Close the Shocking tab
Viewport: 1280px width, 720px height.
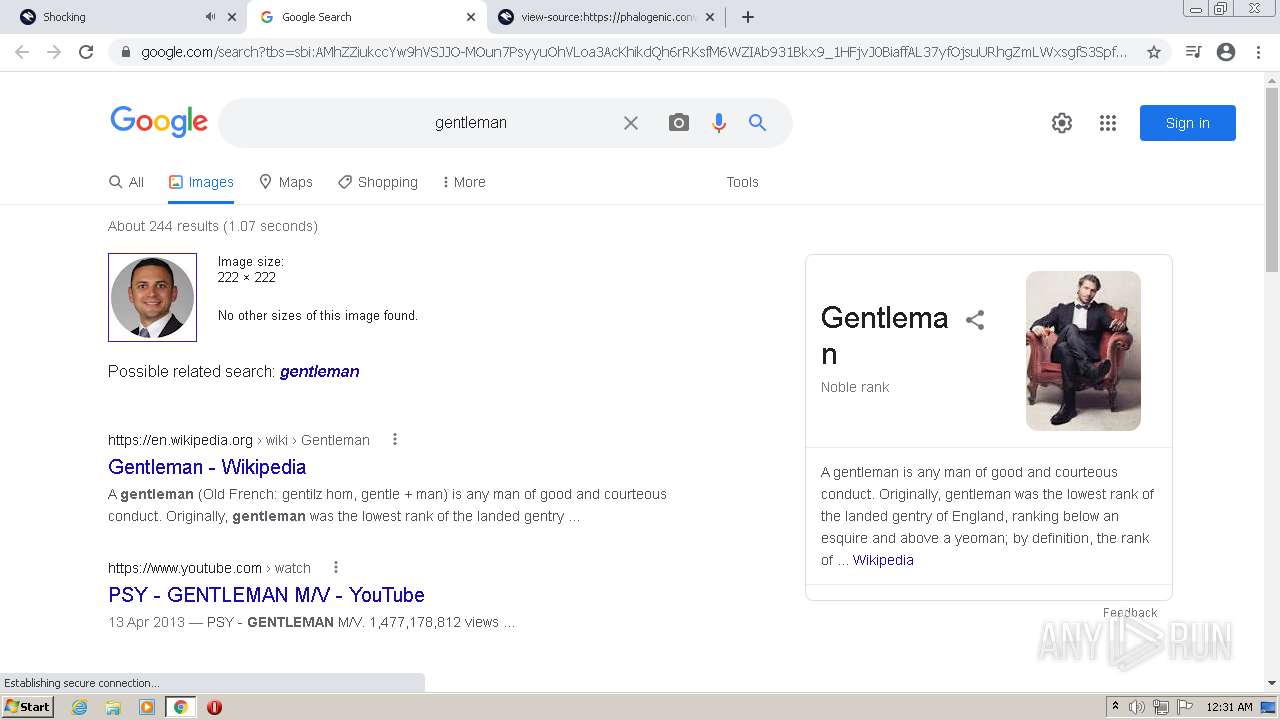pyautogui.click(x=232, y=17)
